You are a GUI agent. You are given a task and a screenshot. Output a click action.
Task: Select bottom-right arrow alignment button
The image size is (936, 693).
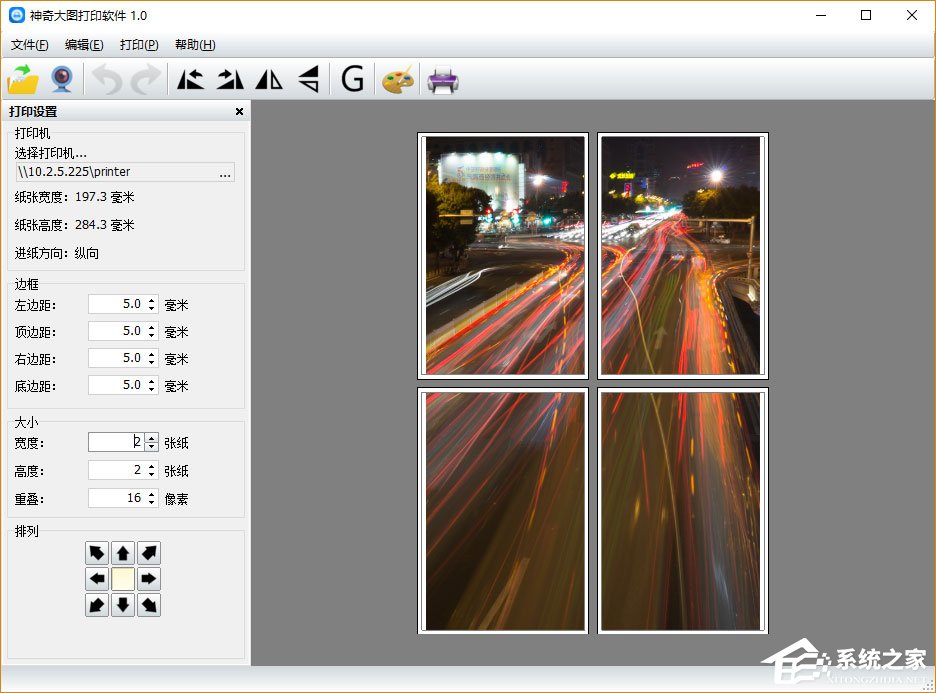tap(149, 605)
